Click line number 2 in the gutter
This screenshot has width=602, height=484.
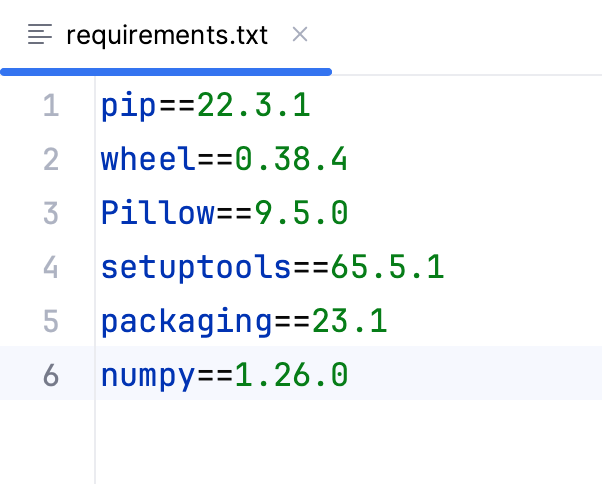(x=51, y=159)
